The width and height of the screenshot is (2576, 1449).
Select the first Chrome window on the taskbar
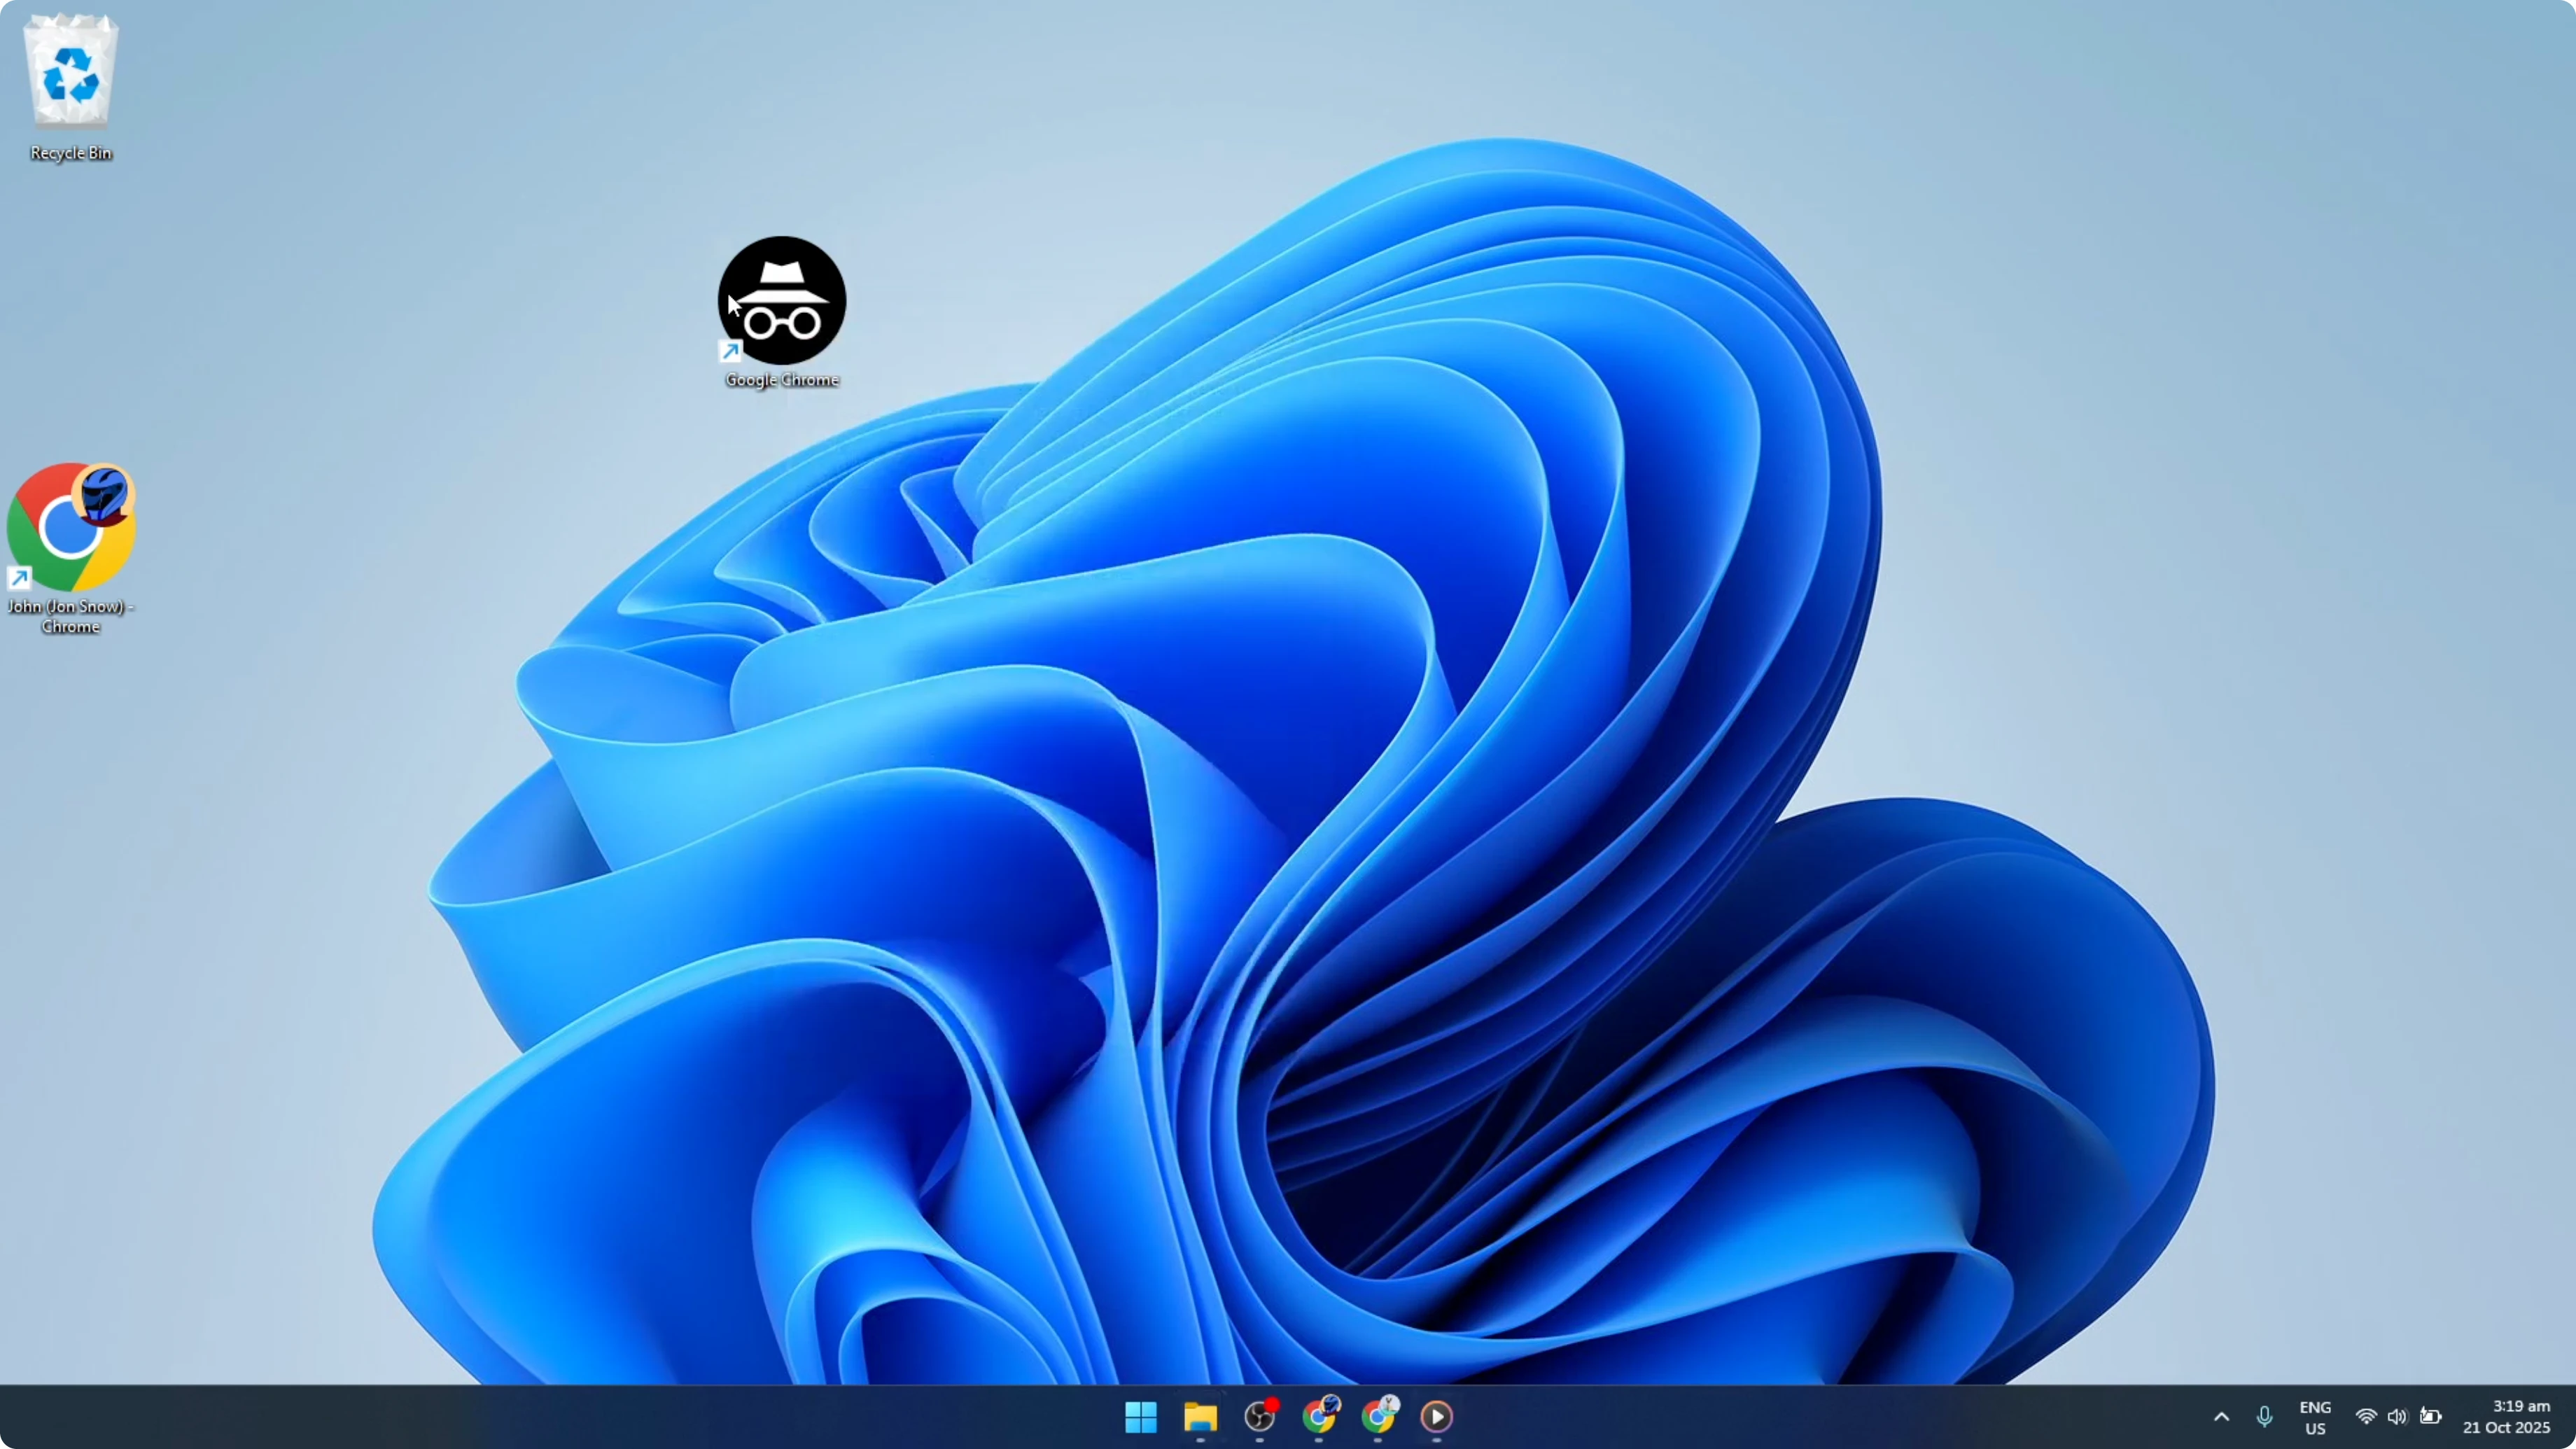[1320, 1417]
